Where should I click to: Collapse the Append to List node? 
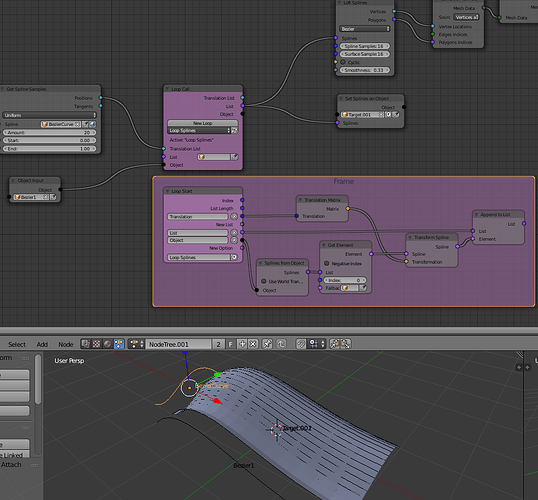tap(476, 214)
